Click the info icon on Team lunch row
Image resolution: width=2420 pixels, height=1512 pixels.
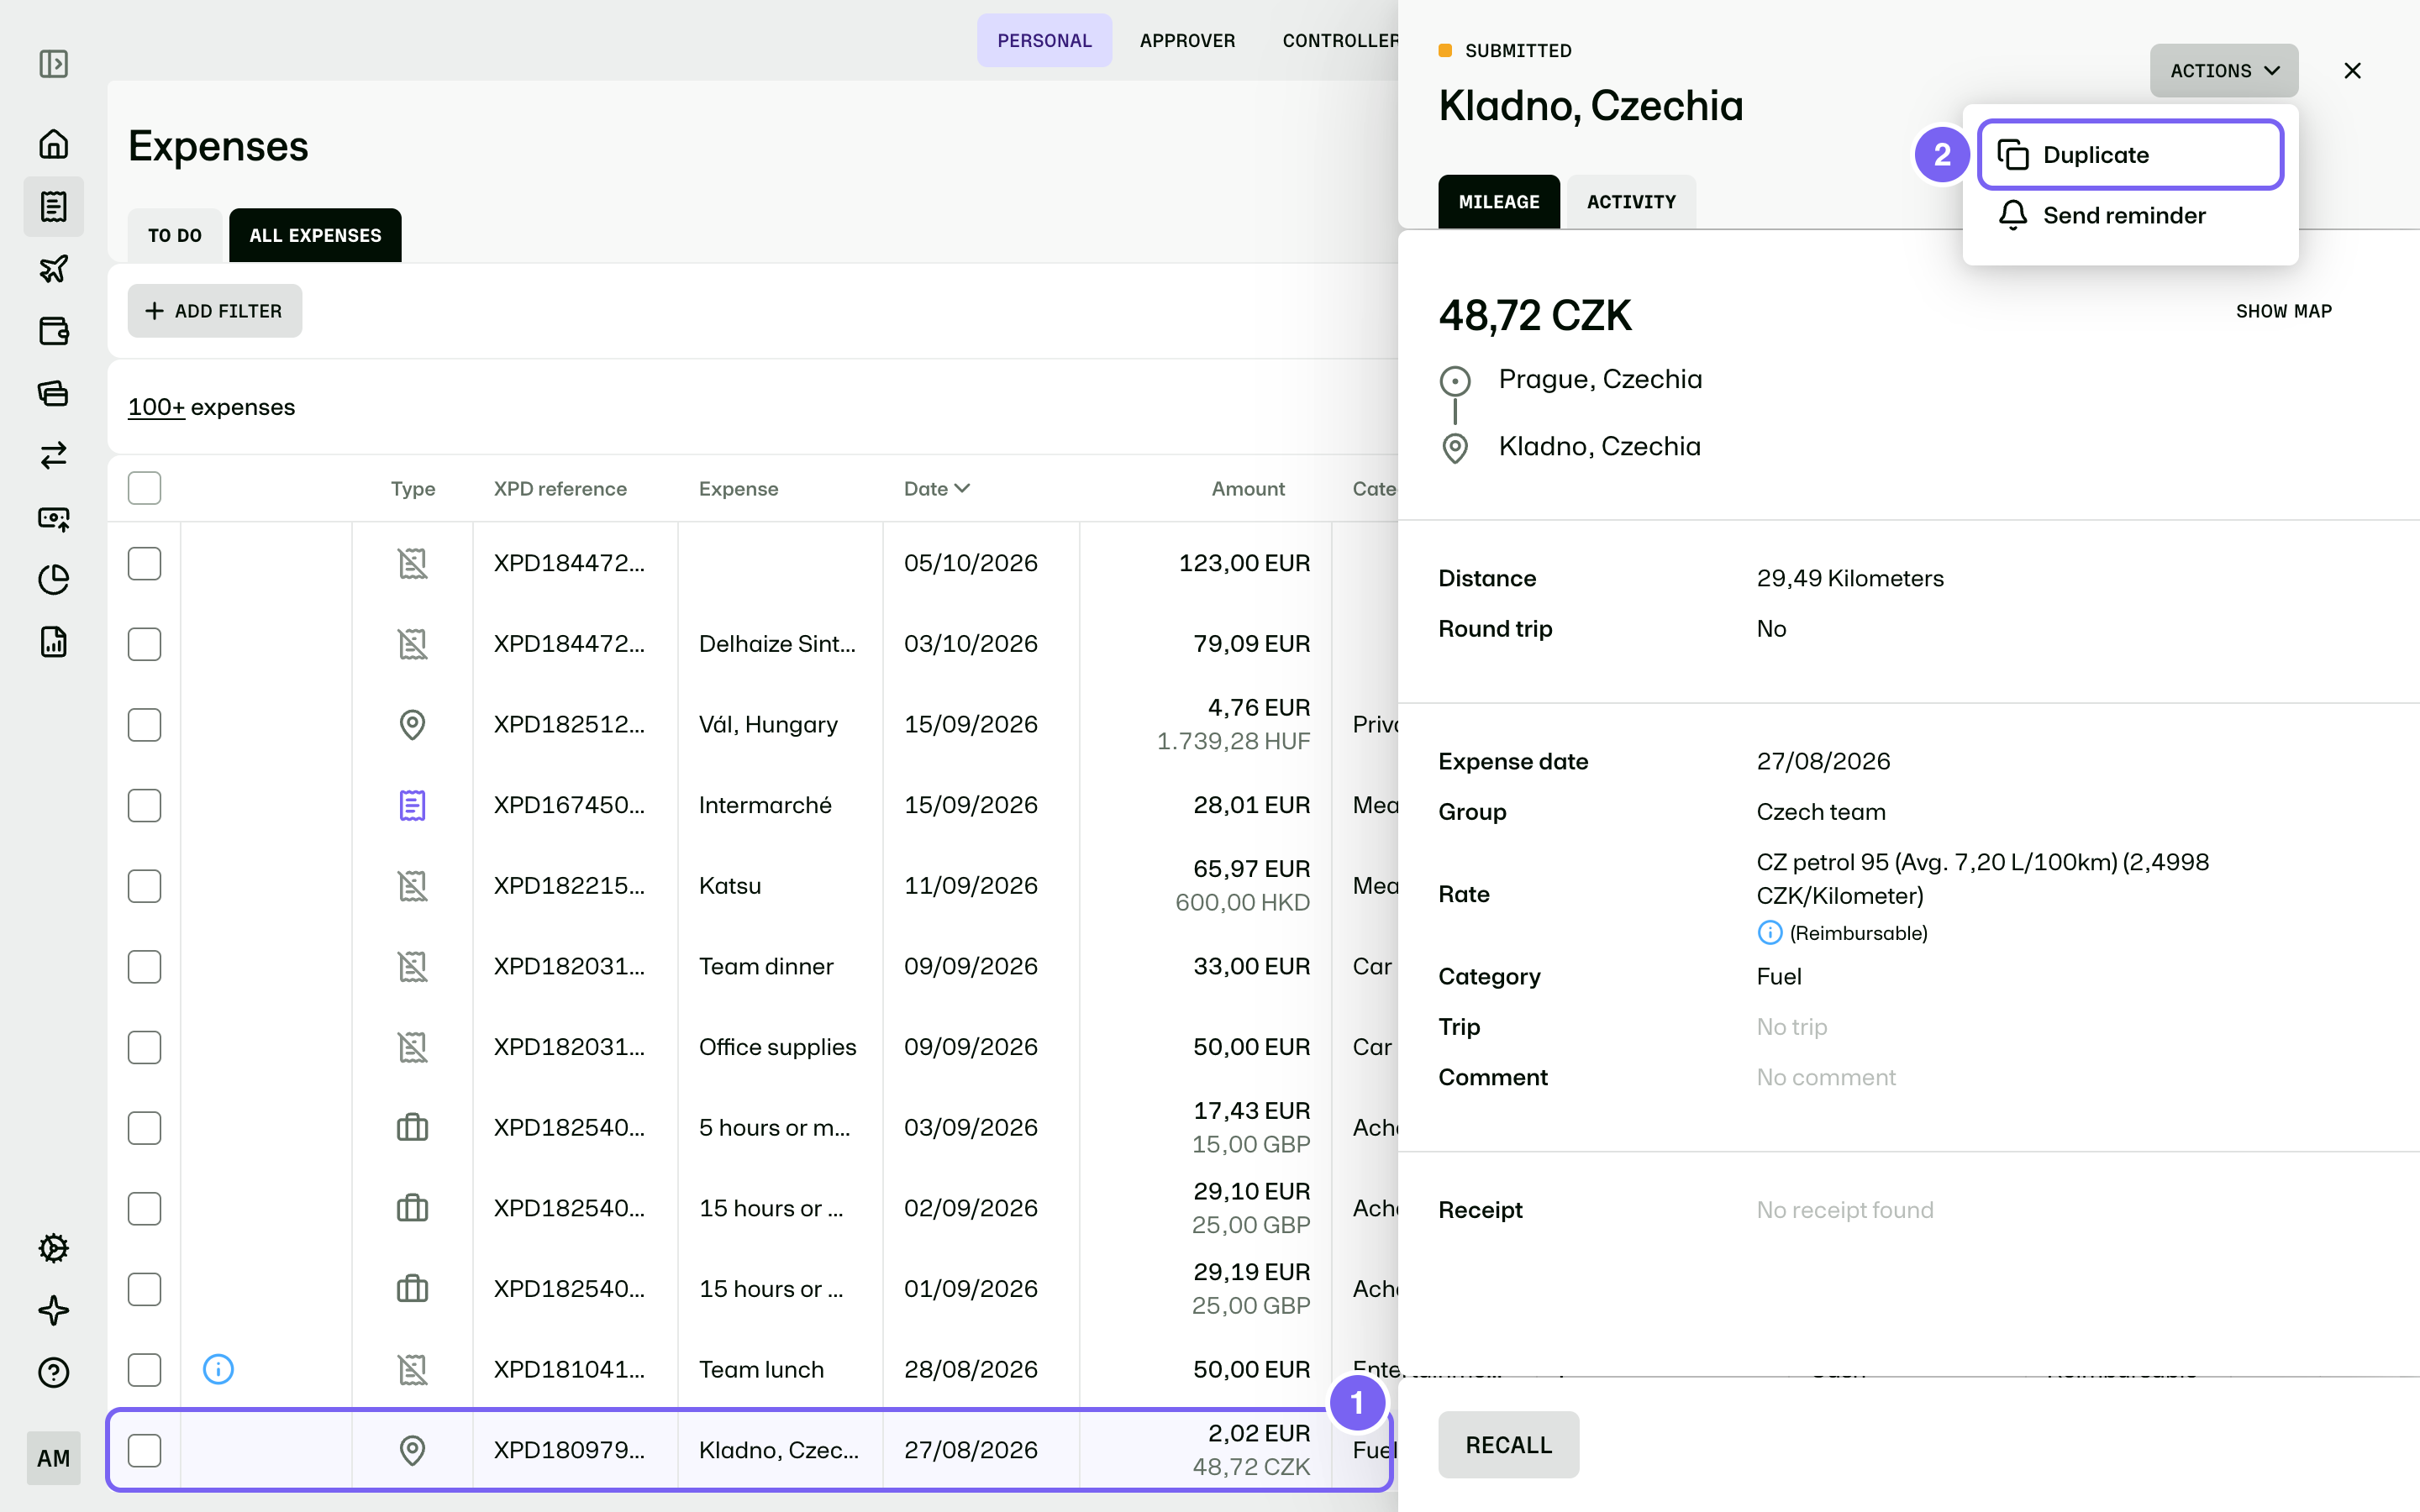pyautogui.click(x=218, y=1369)
